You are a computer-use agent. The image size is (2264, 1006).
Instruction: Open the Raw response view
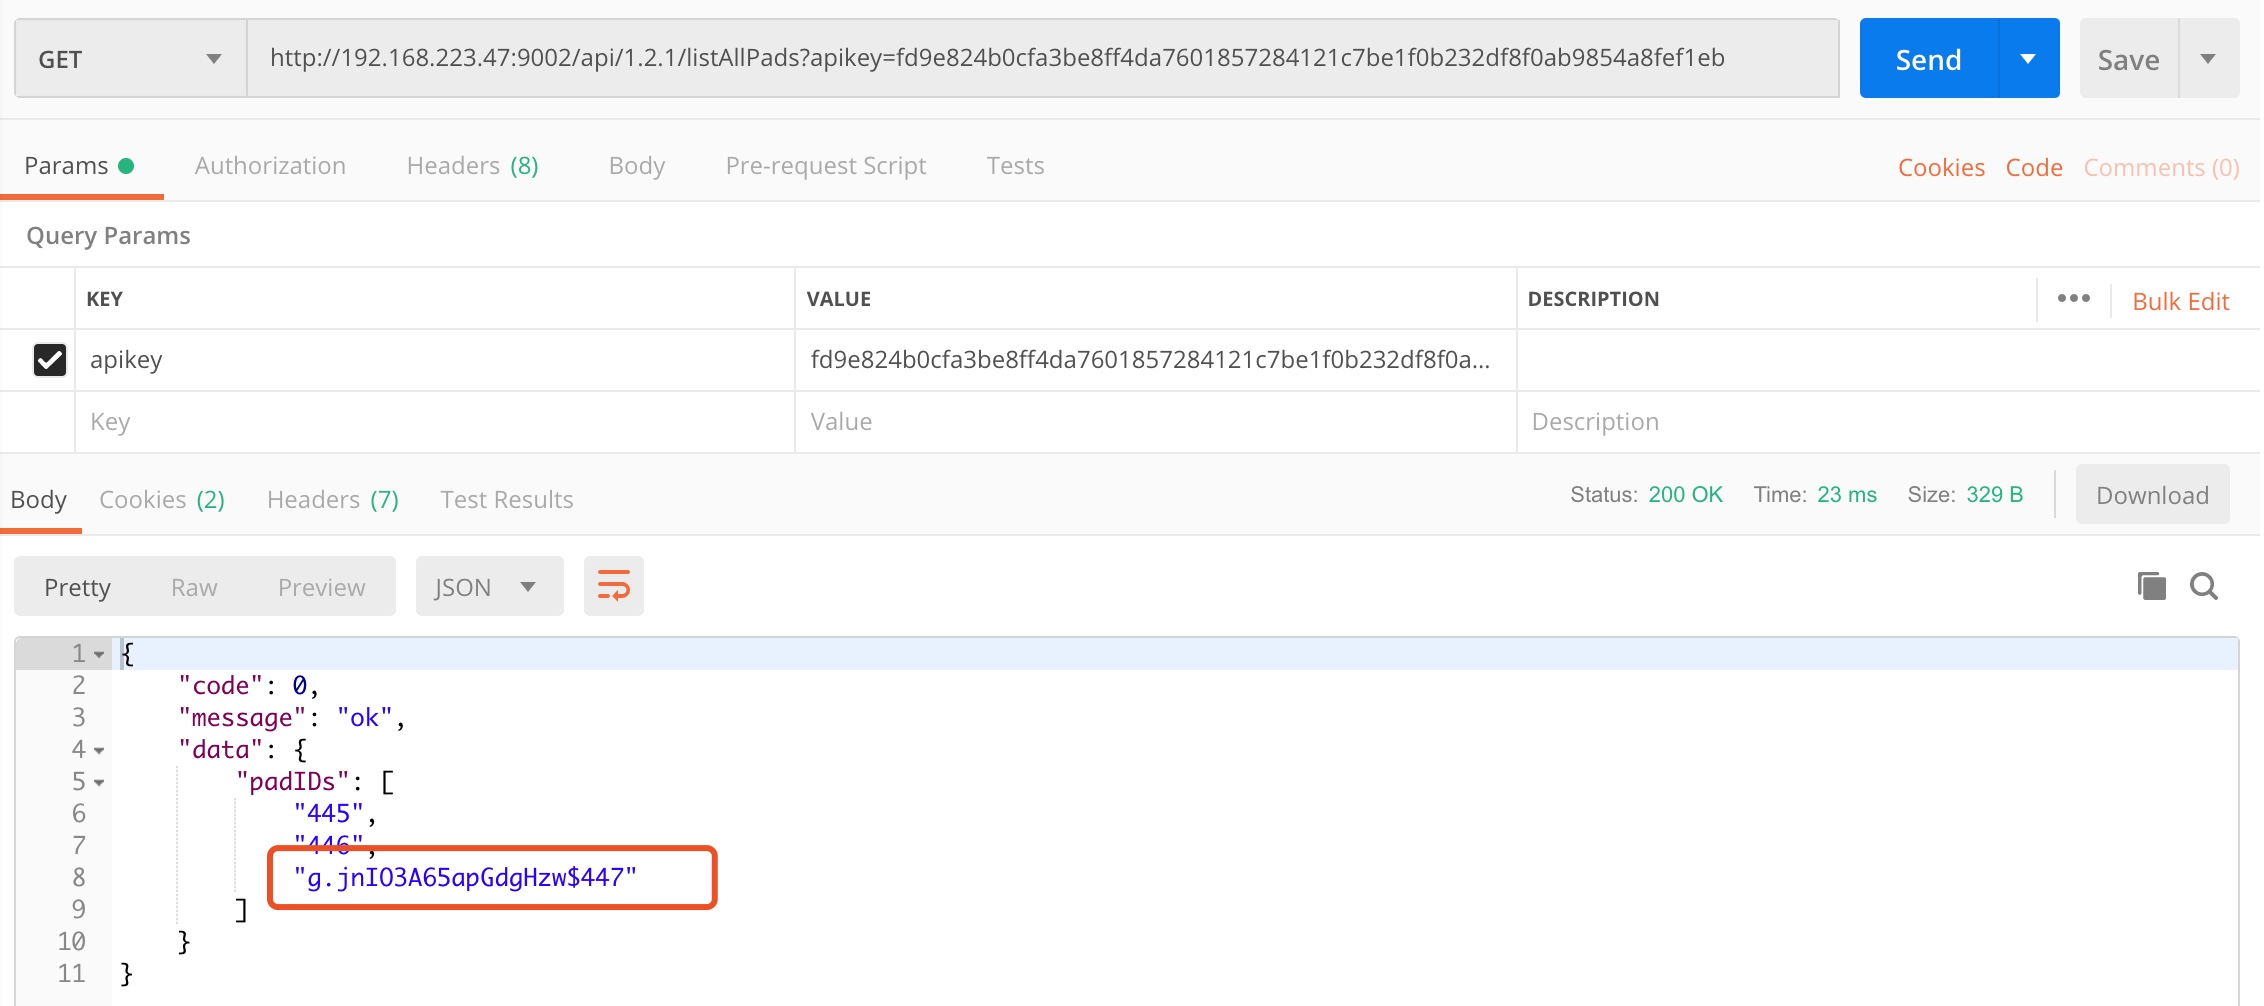pyautogui.click(x=193, y=586)
